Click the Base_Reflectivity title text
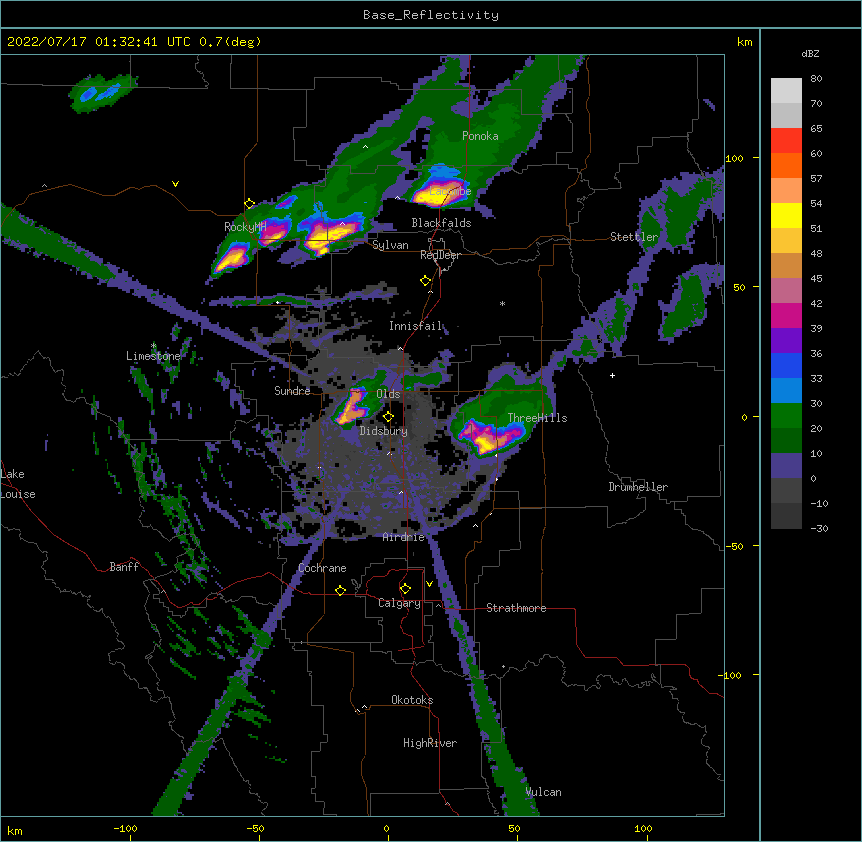The height and width of the screenshot is (842, 862). click(431, 15)
